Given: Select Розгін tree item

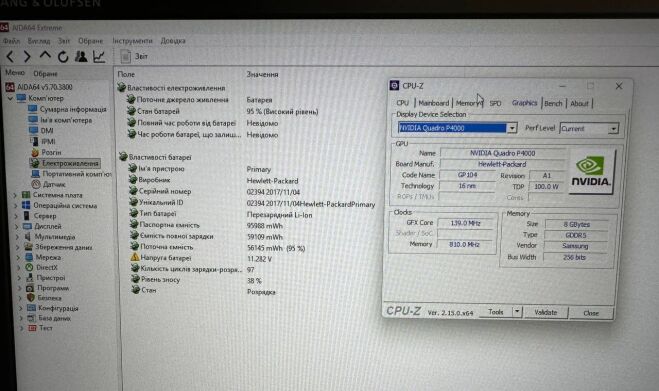Looking at the screenshot, I should tap(46, 152).
